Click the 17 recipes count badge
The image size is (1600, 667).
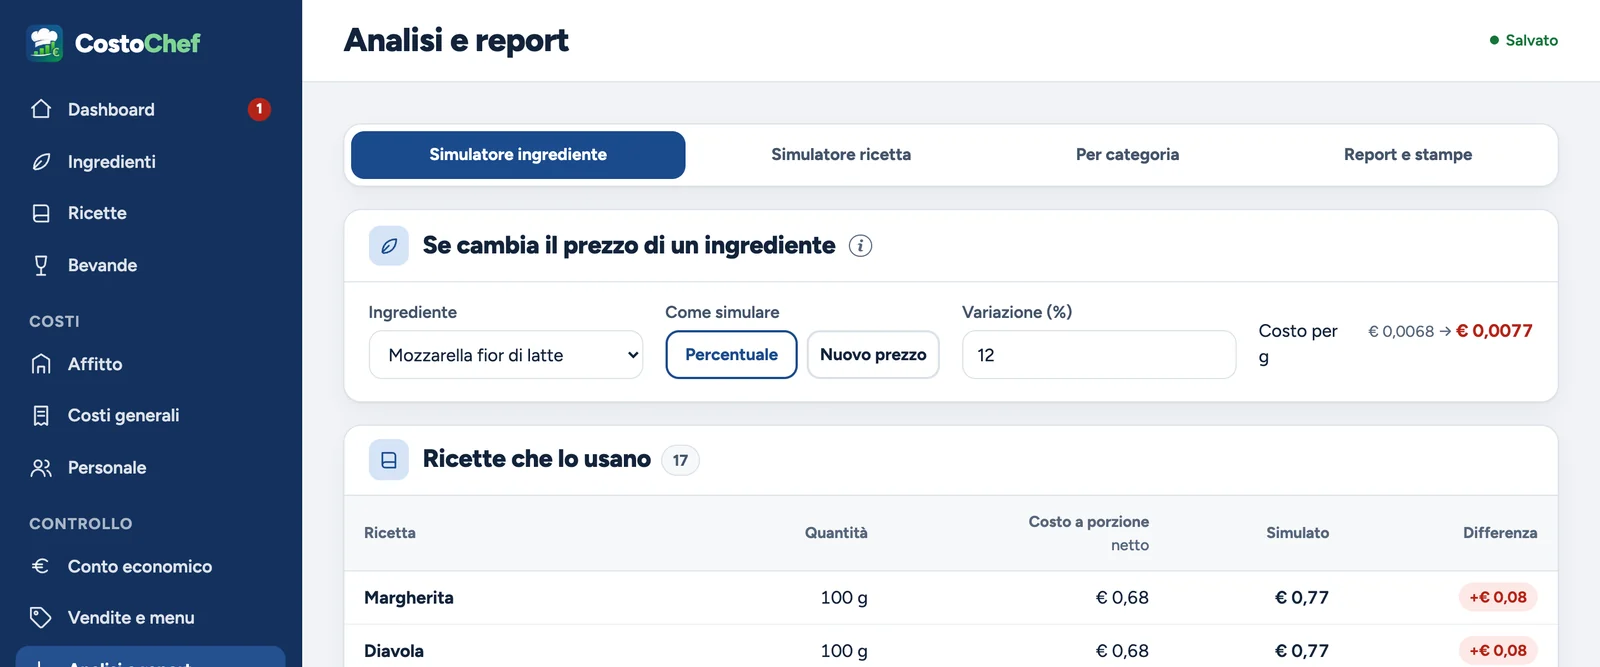point(680,460)
